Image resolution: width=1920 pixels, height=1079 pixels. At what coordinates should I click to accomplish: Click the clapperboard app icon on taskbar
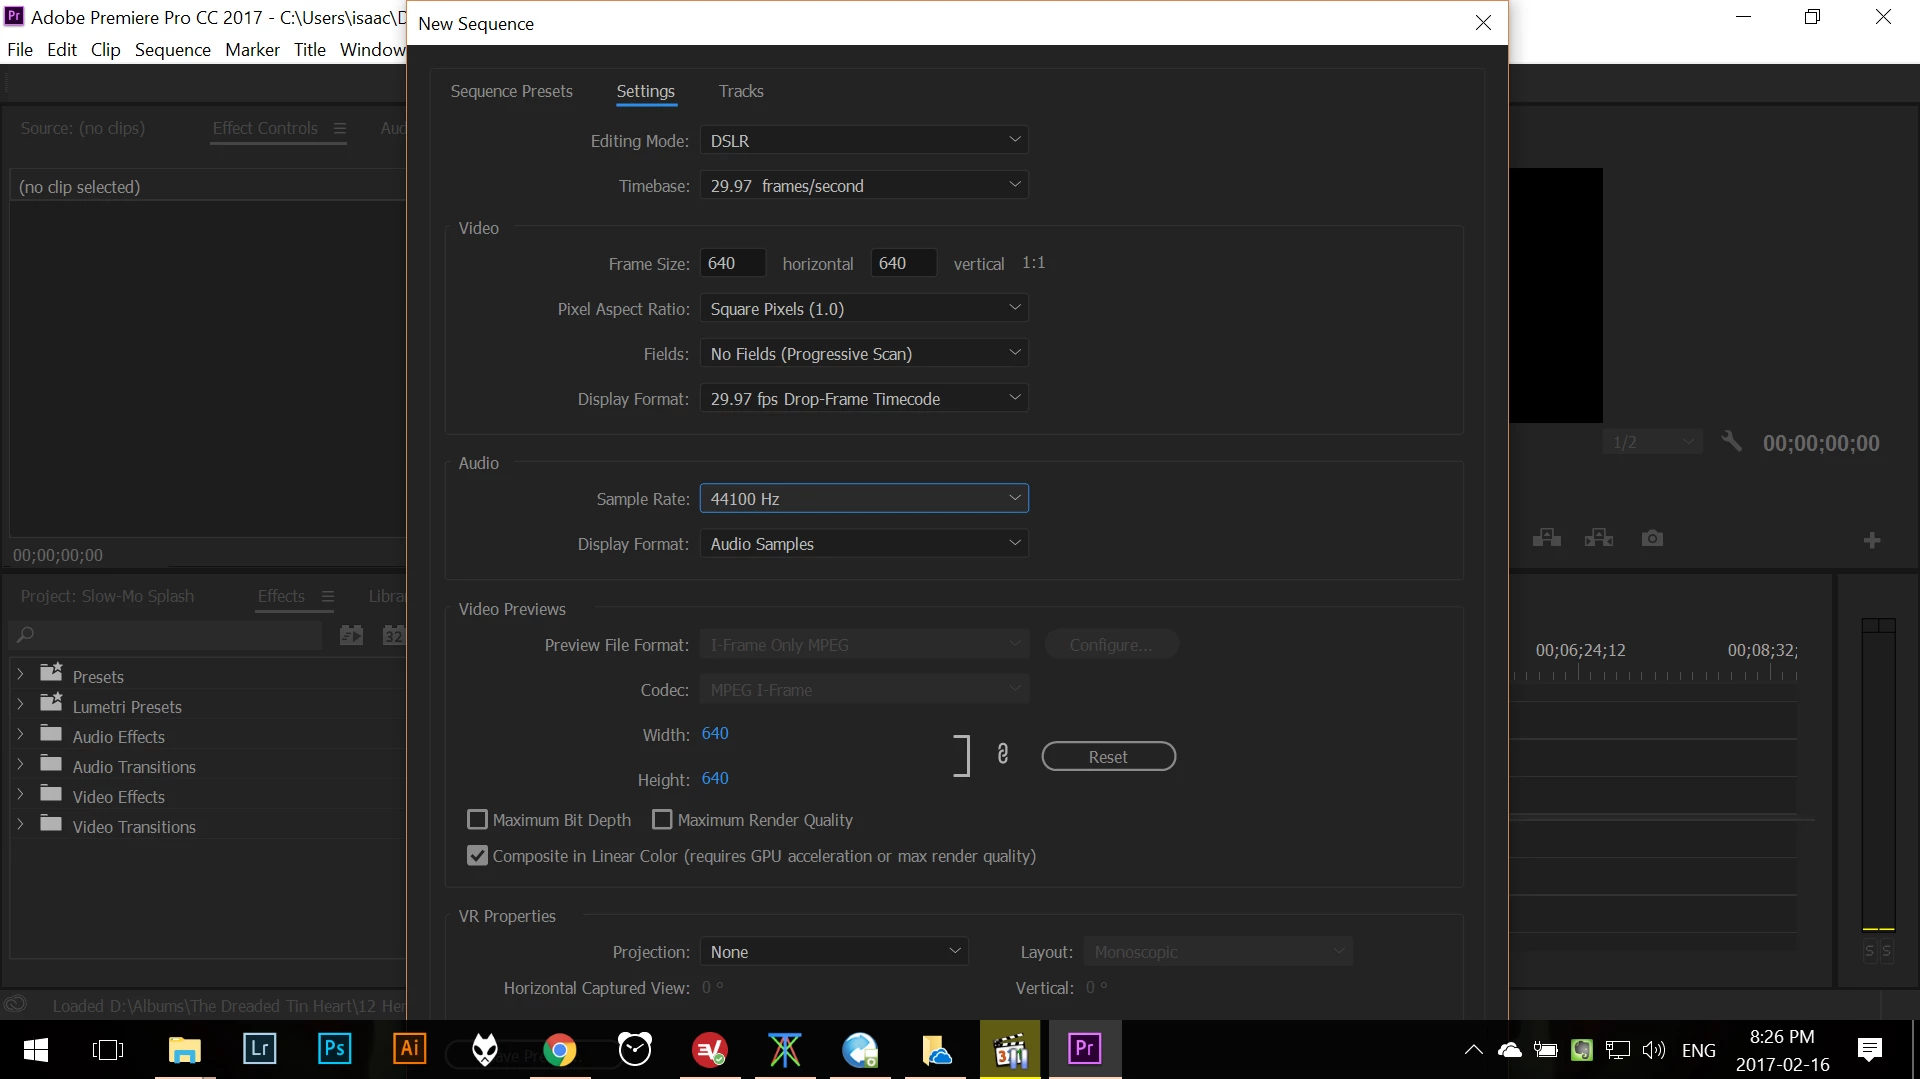[x=1010, y=1050]
